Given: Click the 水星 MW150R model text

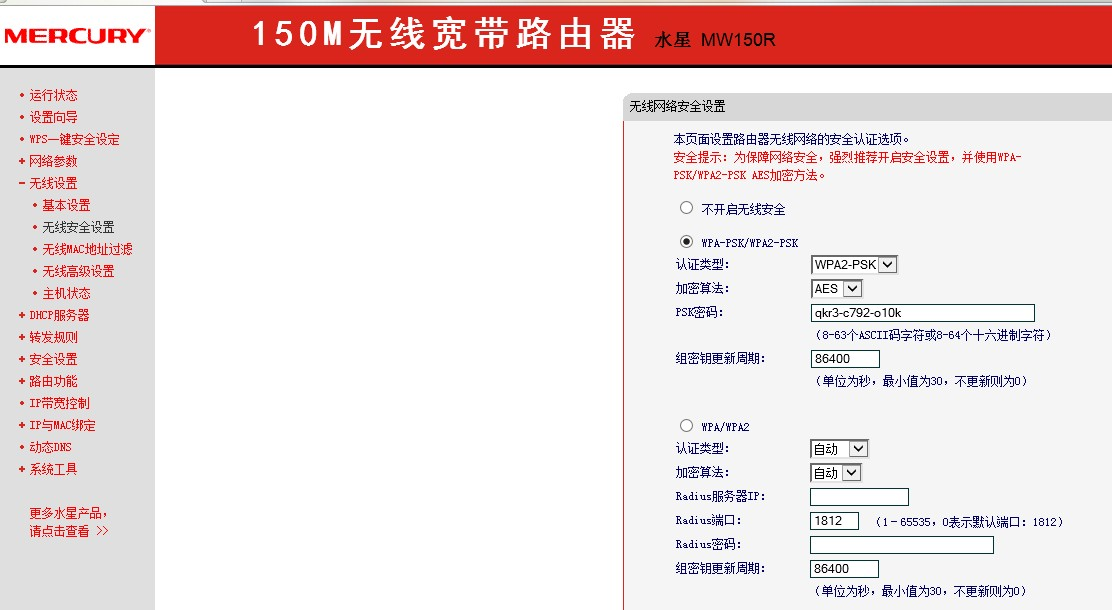Looking at the screenshot, I should pos(715,40).
